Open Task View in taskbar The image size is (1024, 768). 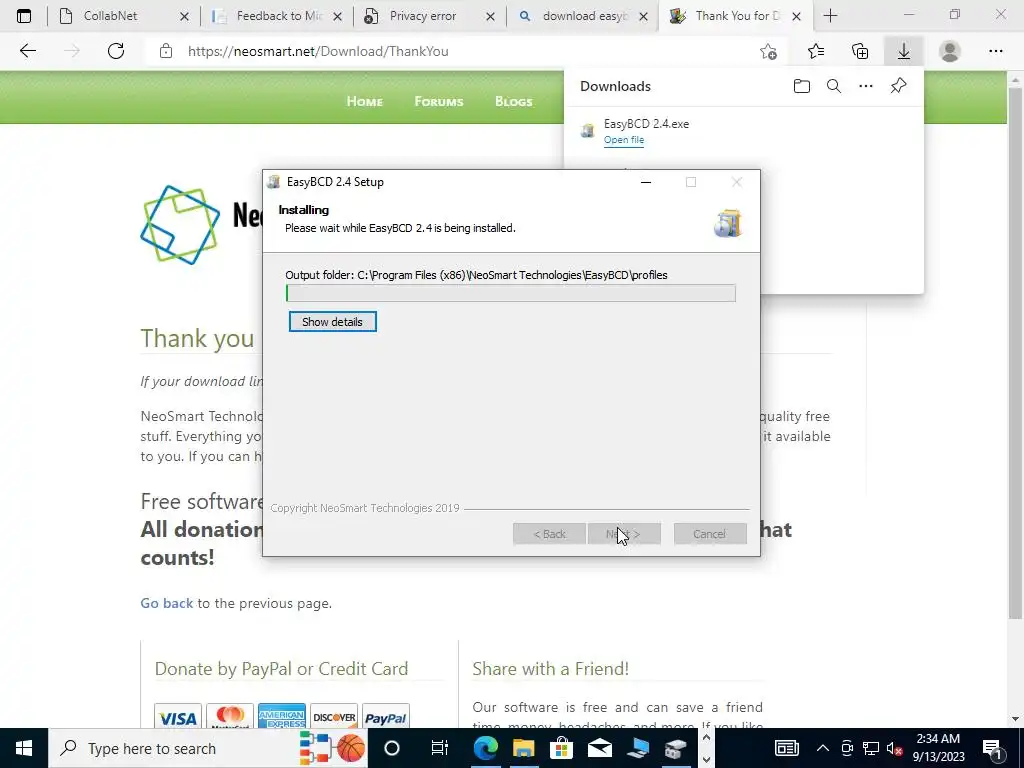tap(440, 748)
